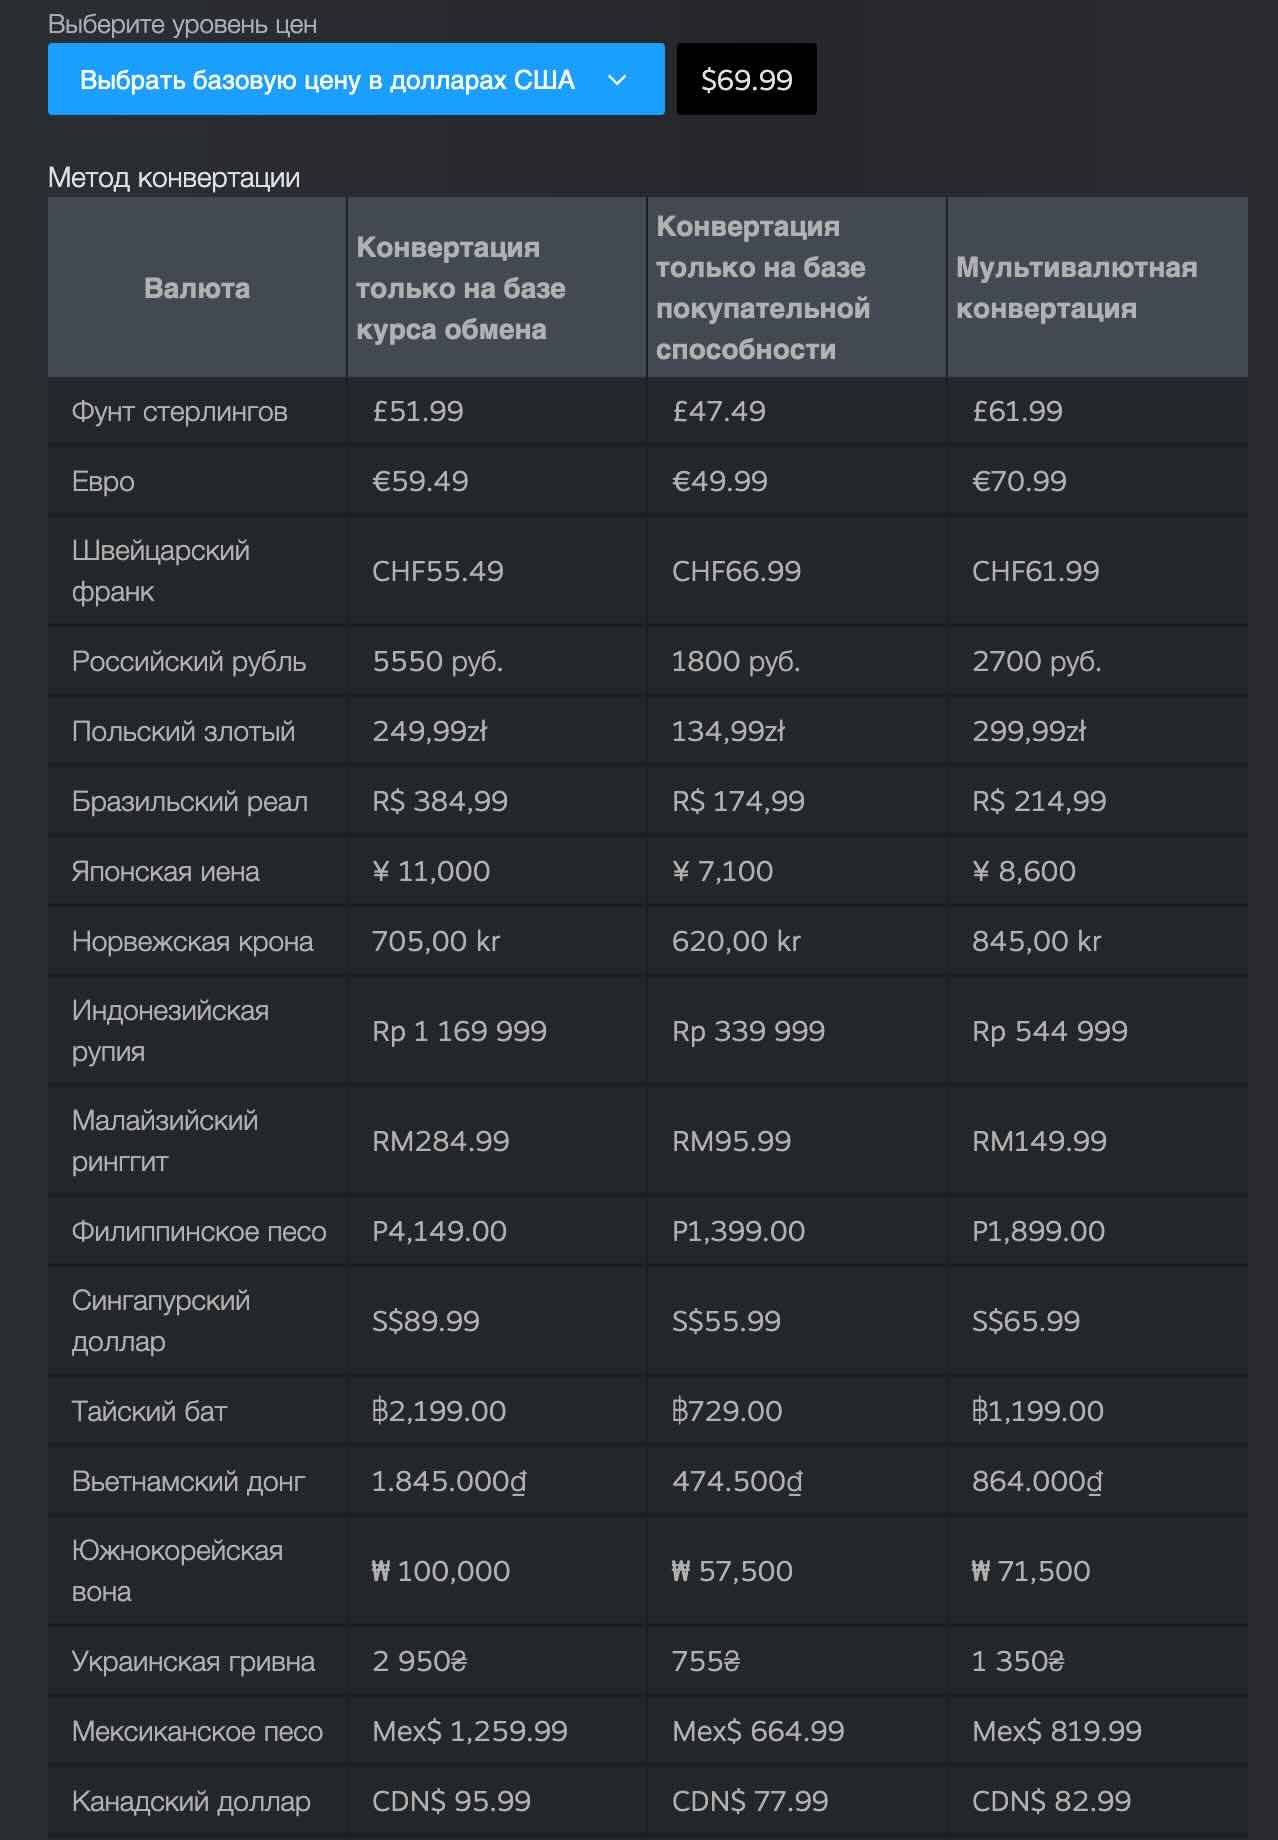
Task: Select the 'Фунт стерлингов' row label
Action: (180, 411)
